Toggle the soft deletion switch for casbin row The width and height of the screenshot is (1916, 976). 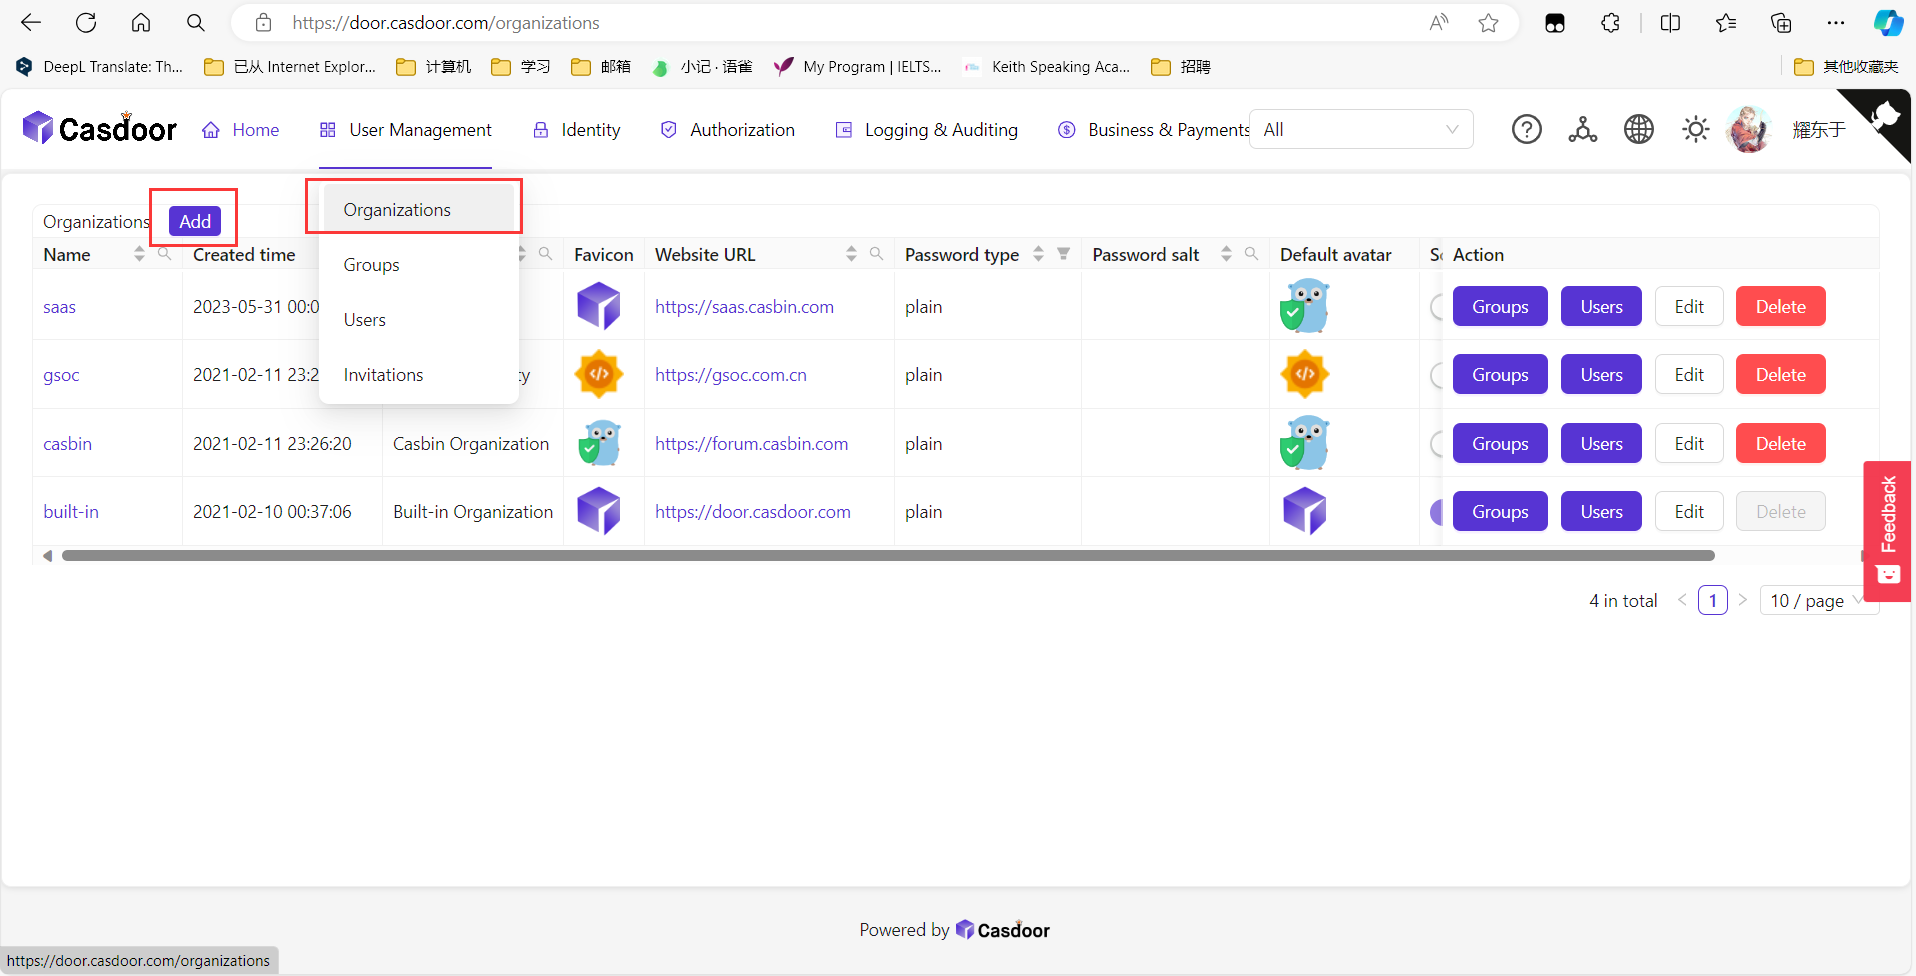click(1437, 444)
